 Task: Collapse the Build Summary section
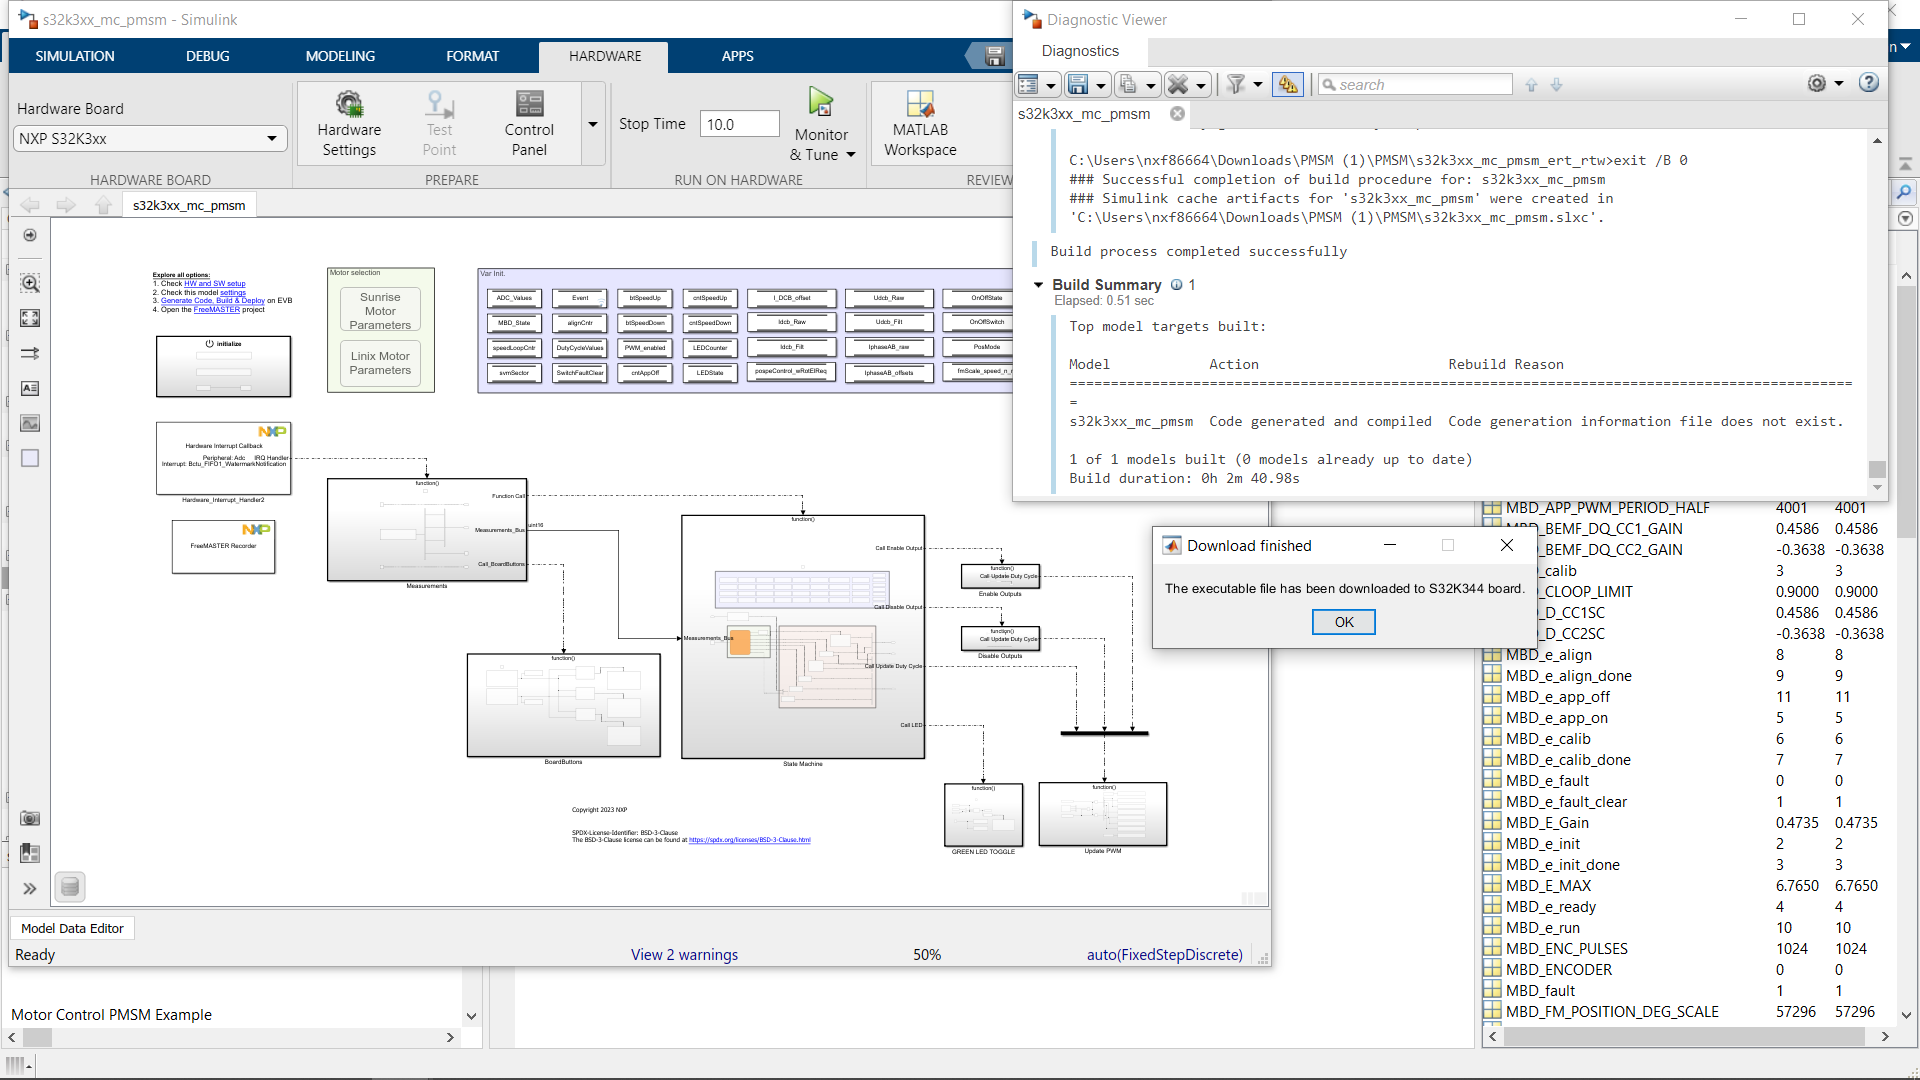pos(1038,285)
